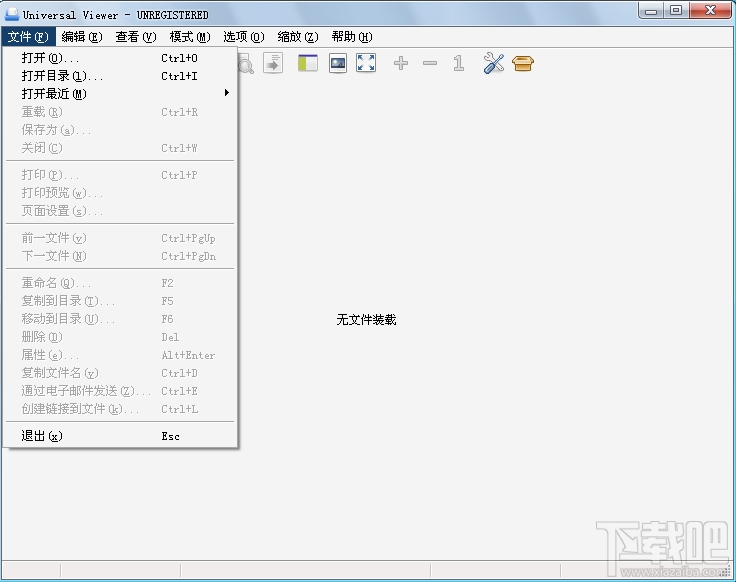Click the greyed 页面设置(s)... entry
Image resolution: width=736 pixels, height=582 pixels.
click(x=120, y=211)
